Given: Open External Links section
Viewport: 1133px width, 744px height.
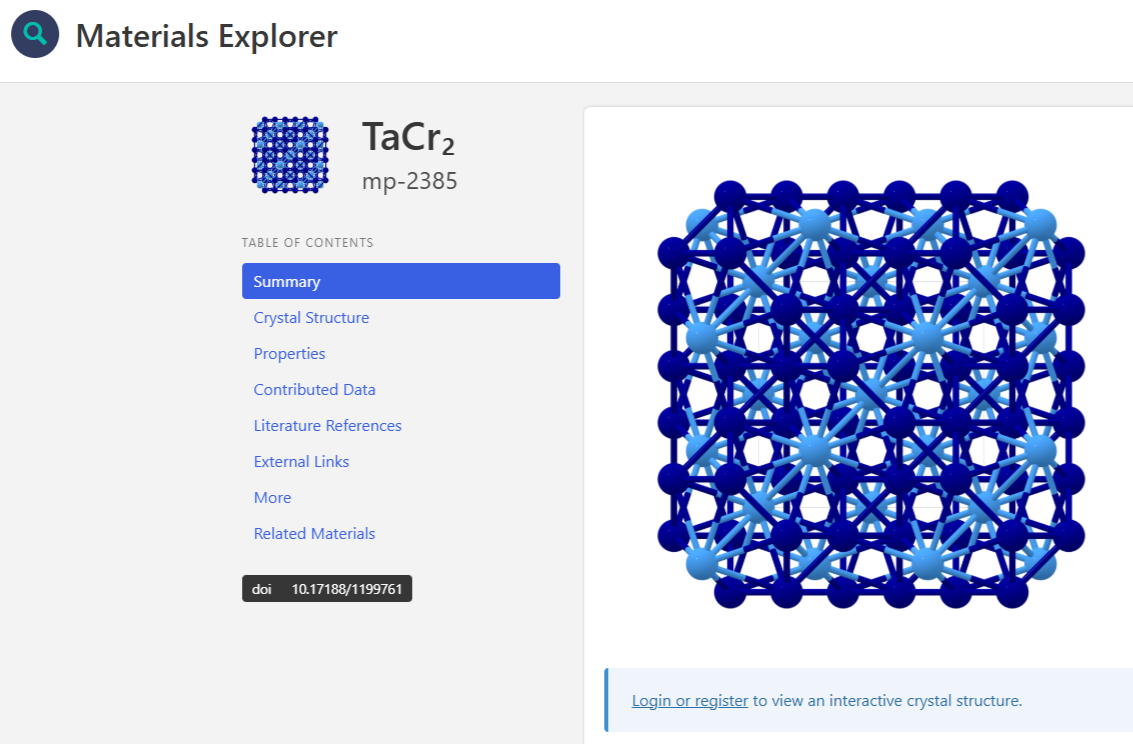Looking at the screenshot, I should pos(301,462).
